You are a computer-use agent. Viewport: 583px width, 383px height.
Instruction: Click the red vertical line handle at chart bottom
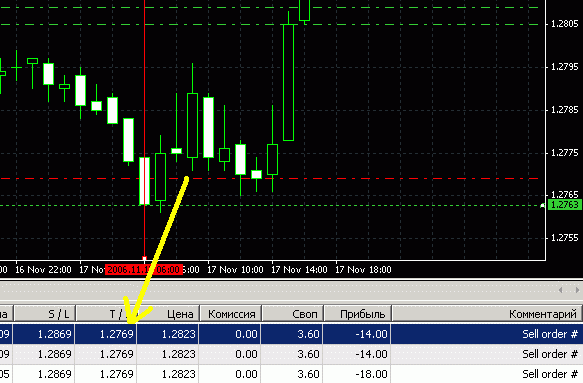click(x=145, y=258)
